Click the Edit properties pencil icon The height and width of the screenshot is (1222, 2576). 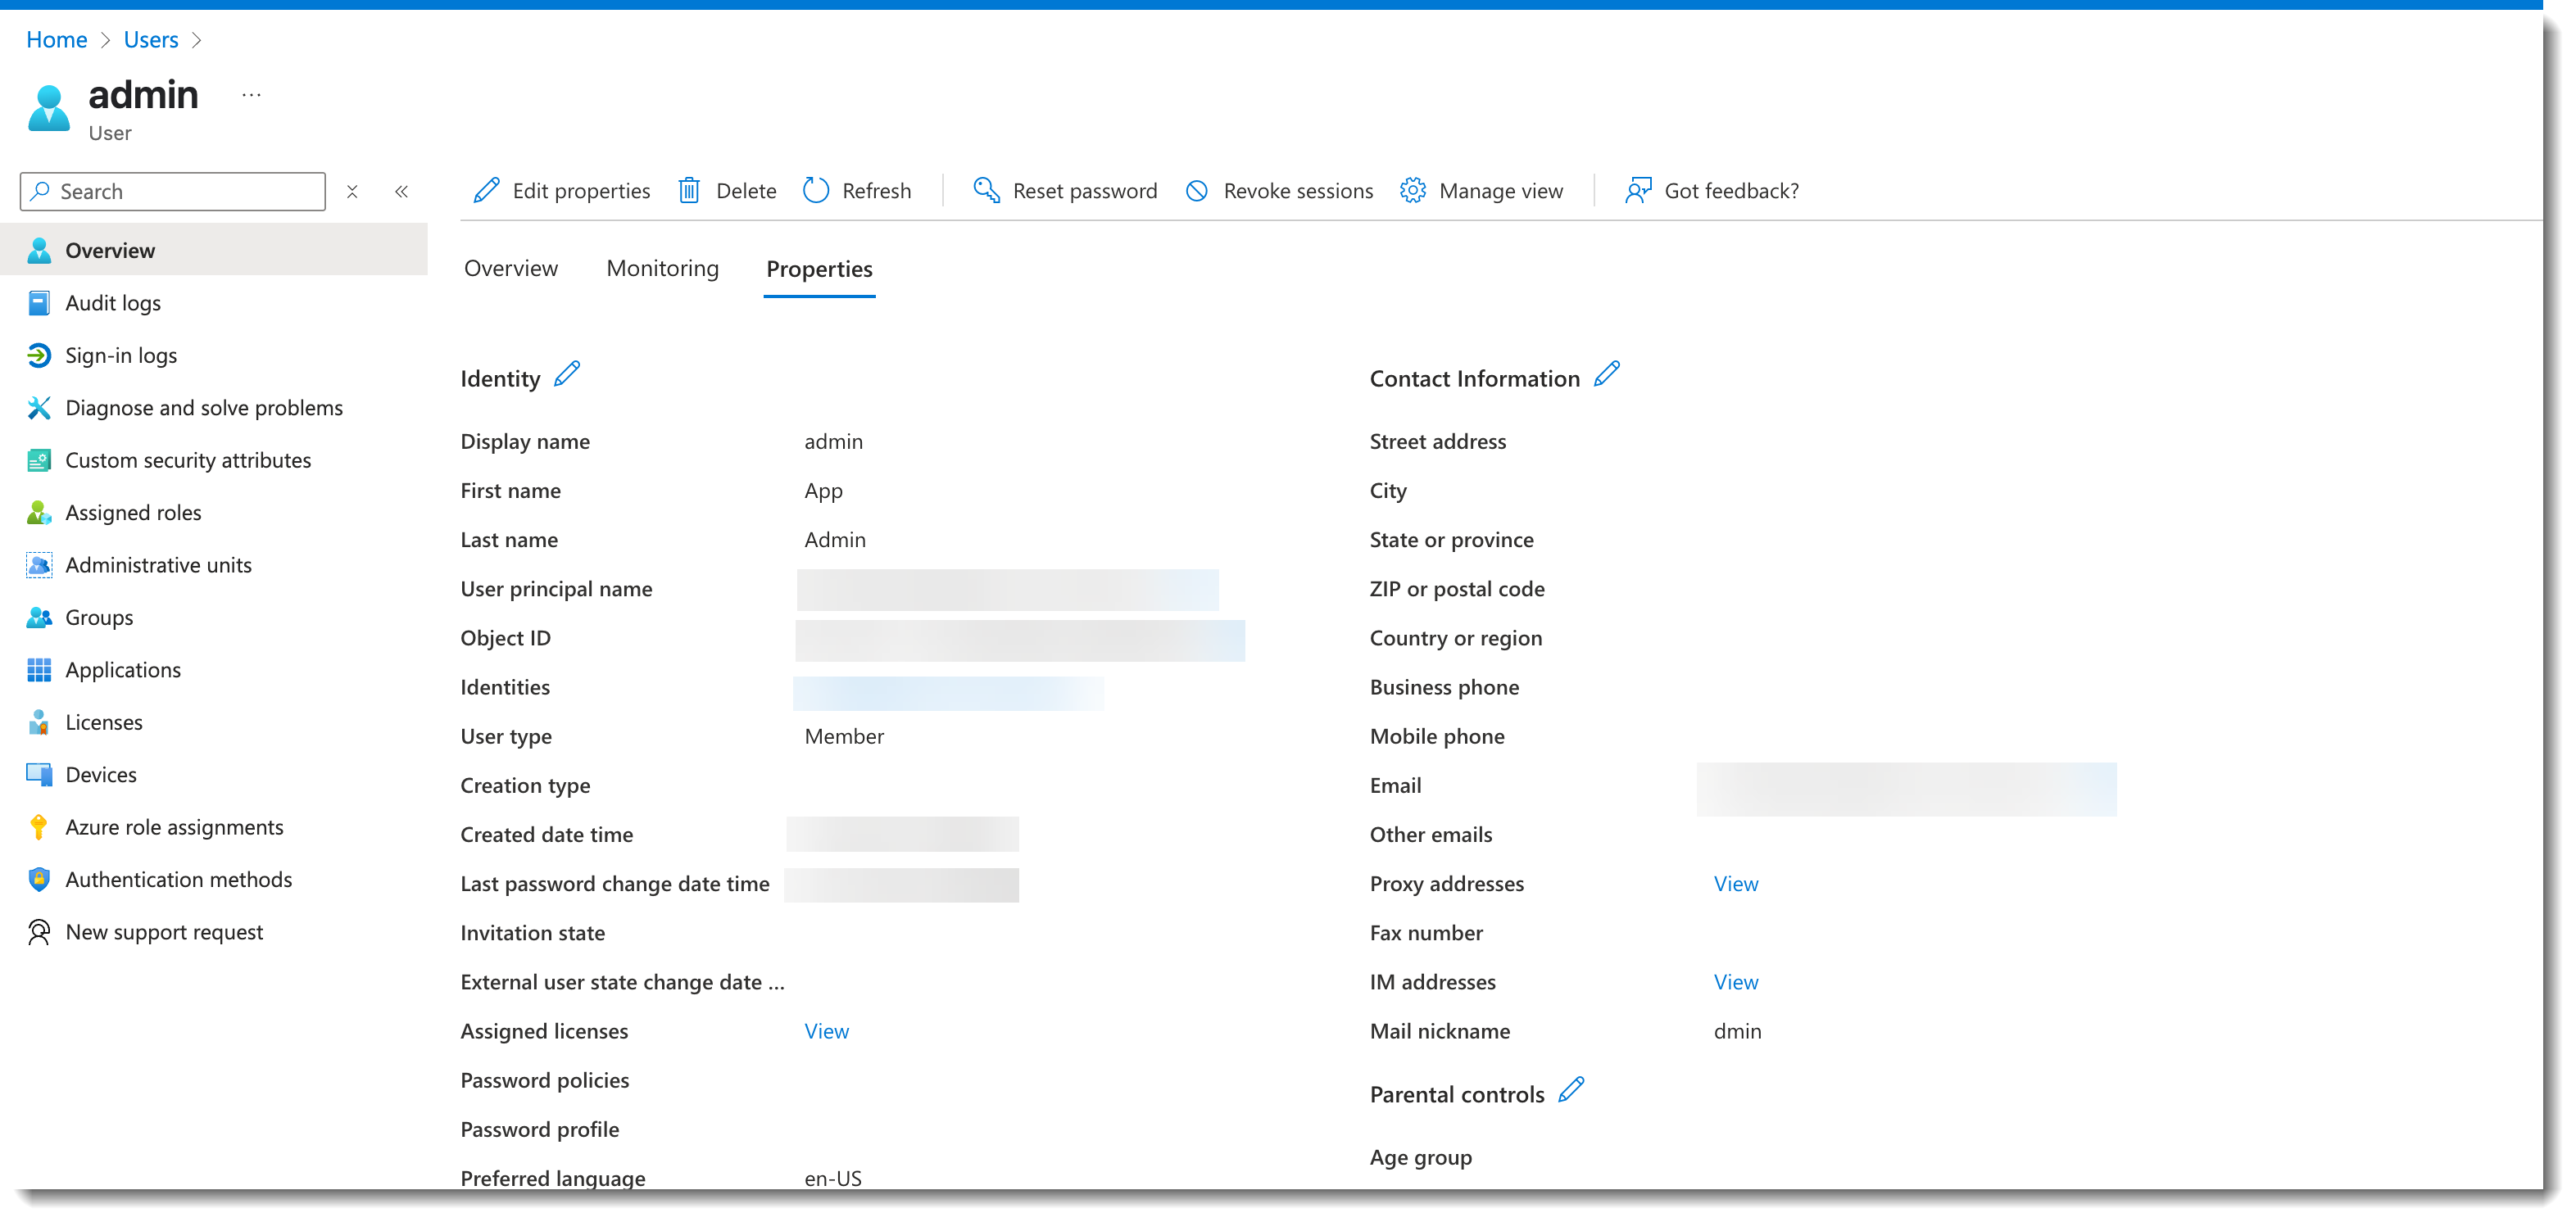[x=486, y=191]
